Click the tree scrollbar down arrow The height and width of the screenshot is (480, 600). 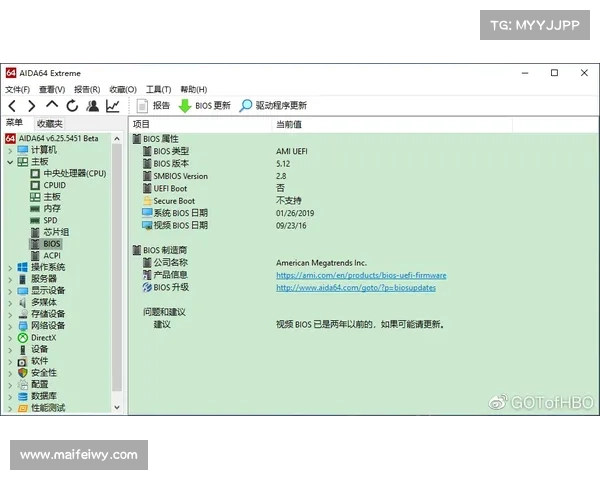[x=117, y=408]
